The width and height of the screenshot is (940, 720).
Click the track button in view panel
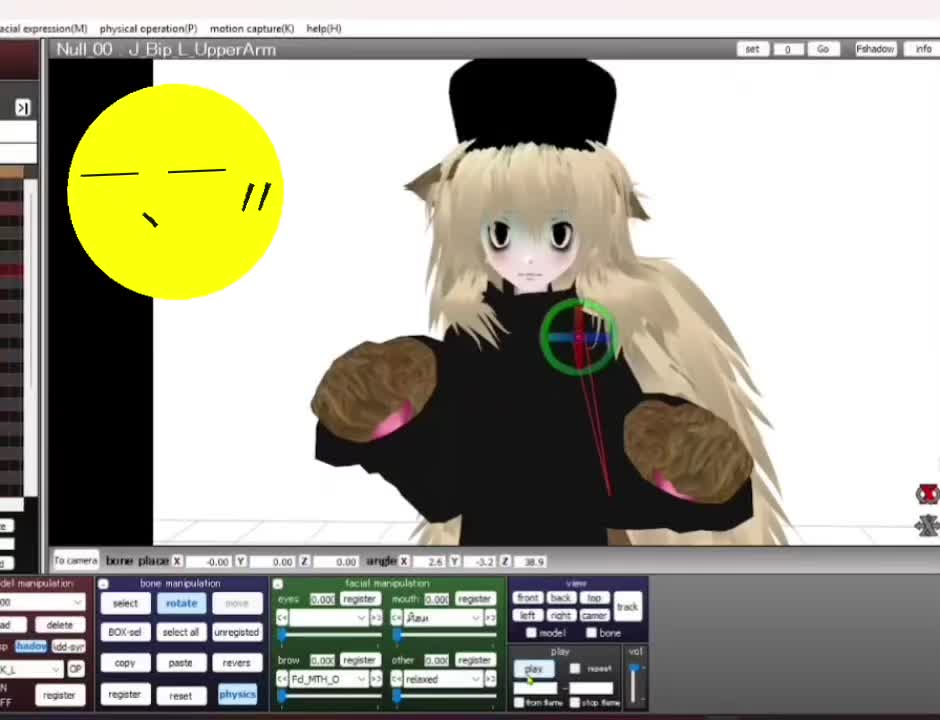click(x=627, y=607)
